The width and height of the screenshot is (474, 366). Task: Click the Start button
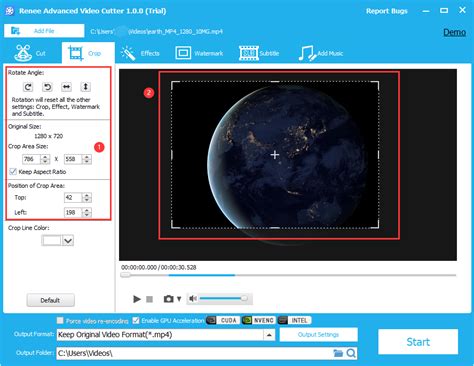(418, 342)
